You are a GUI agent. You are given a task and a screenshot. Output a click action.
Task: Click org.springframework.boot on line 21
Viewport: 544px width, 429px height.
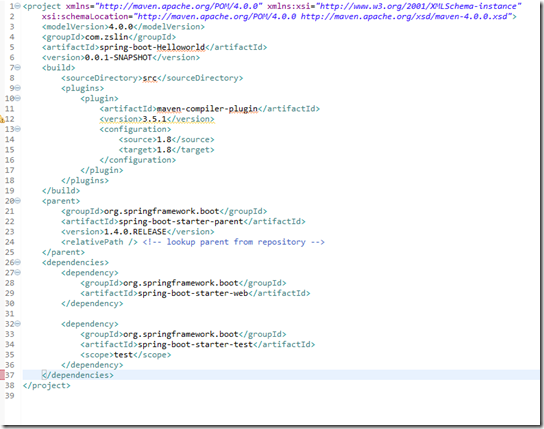pos(162,211)
